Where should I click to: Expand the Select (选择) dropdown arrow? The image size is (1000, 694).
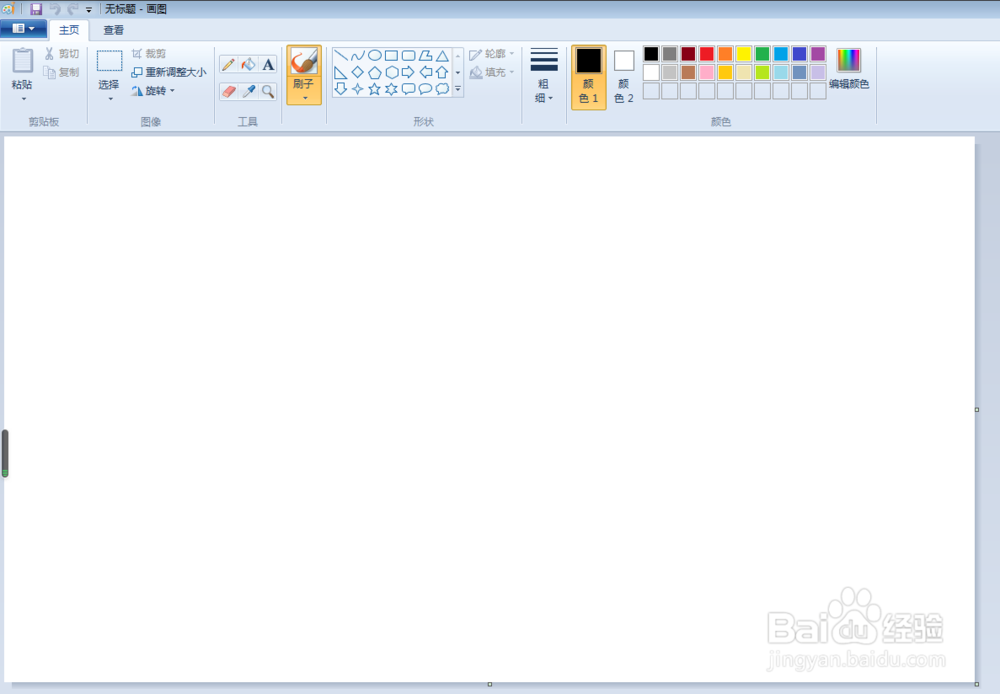pos(110,99)
